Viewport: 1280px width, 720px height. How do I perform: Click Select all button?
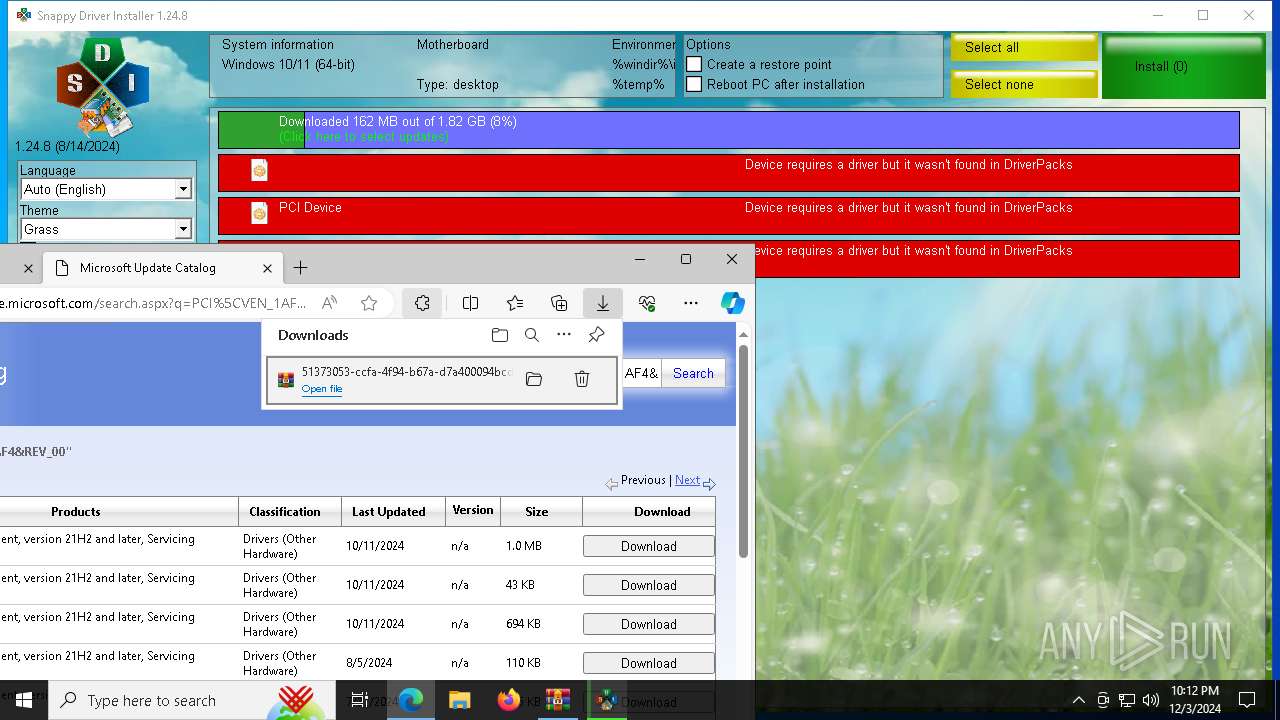coord(1024,47)
